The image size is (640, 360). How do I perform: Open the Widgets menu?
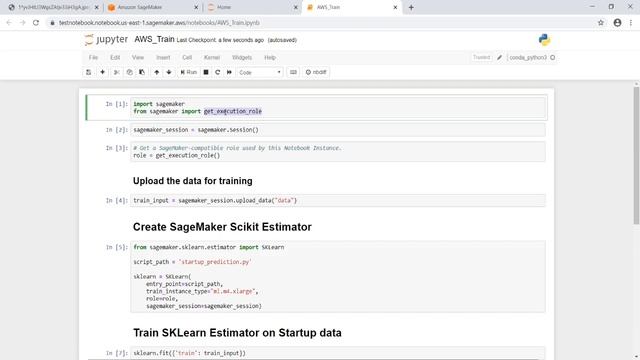[x=242, y=58]
